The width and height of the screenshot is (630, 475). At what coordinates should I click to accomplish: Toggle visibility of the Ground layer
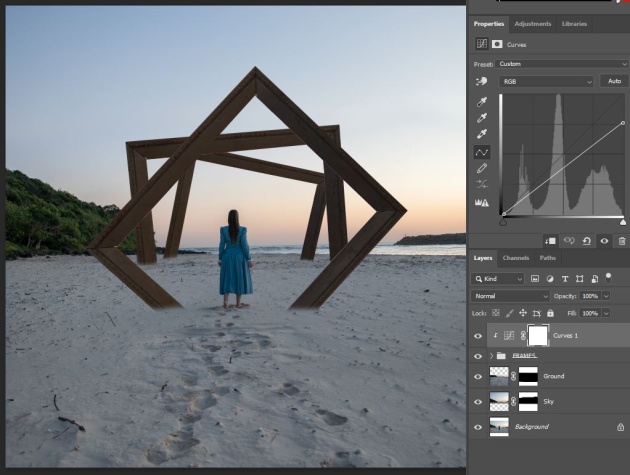pyautogui.click(x=477, y=376)
